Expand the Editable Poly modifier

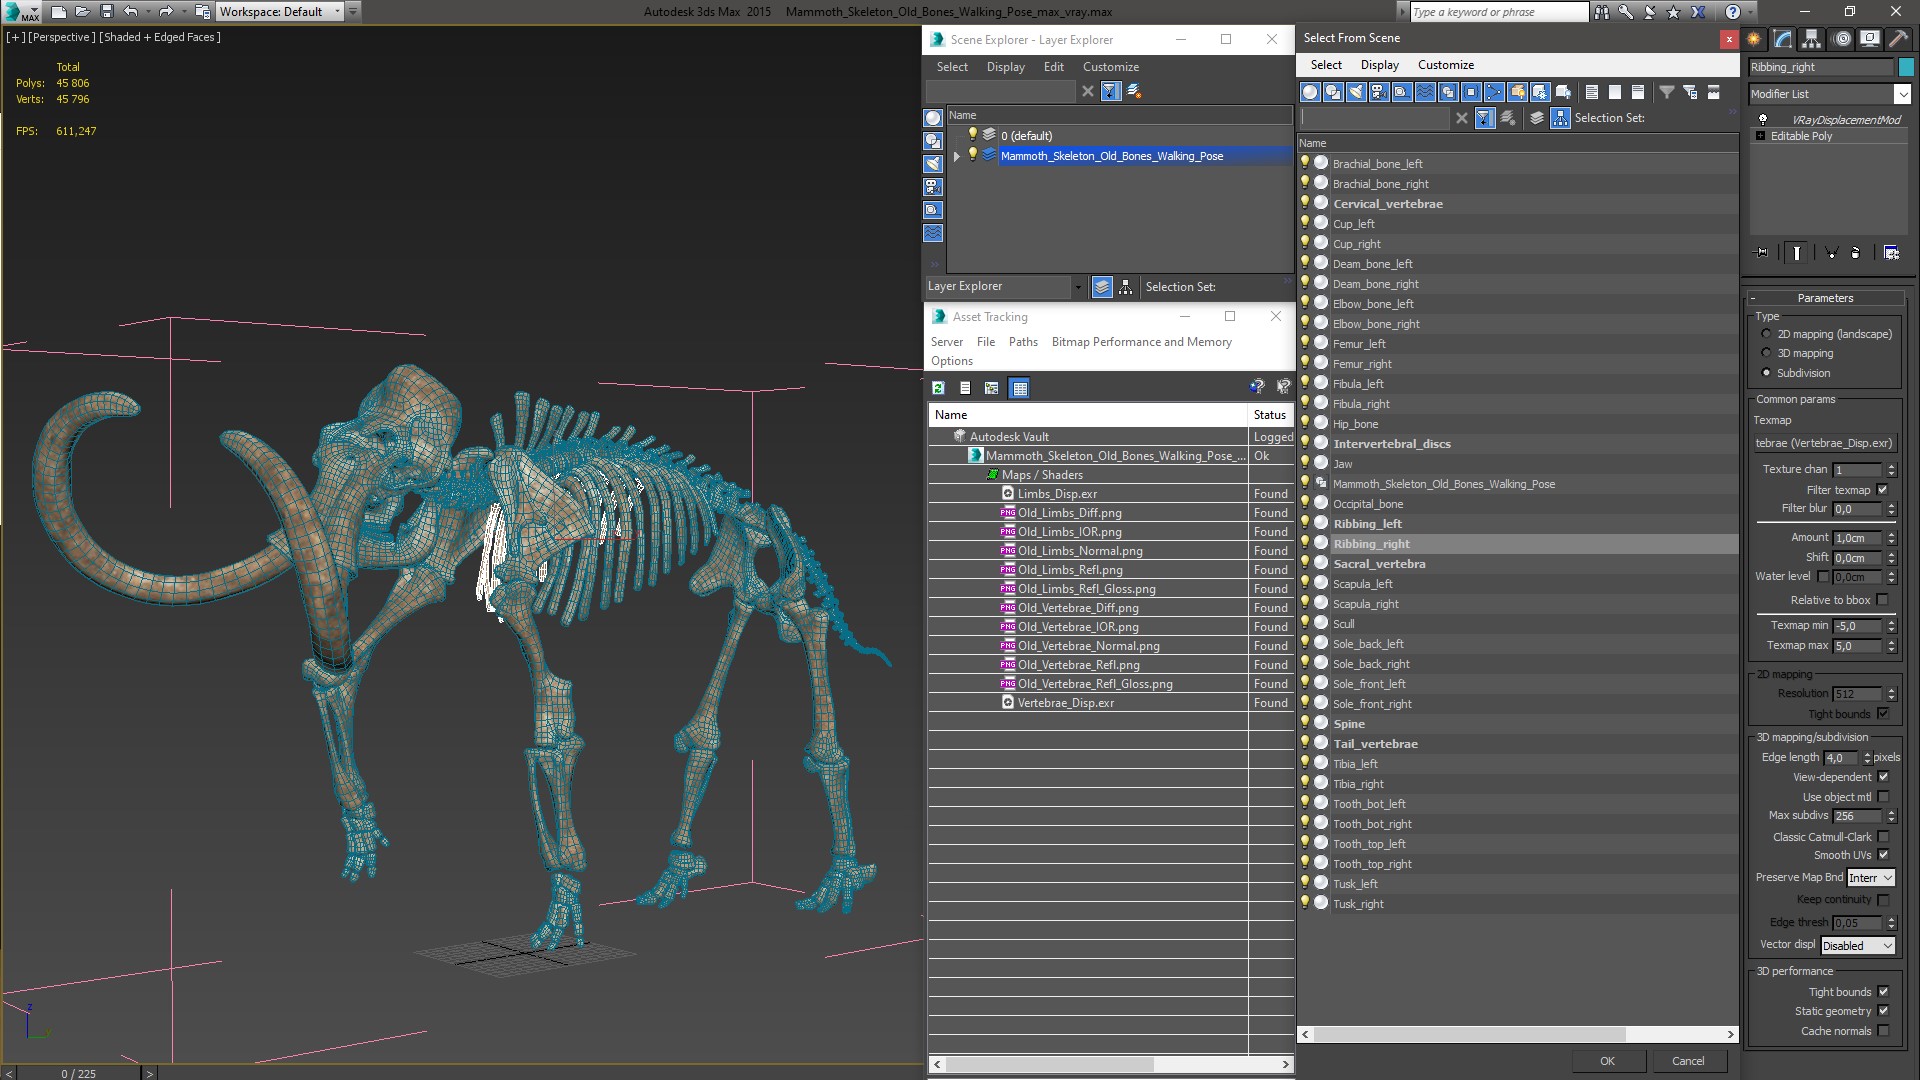1761,136
